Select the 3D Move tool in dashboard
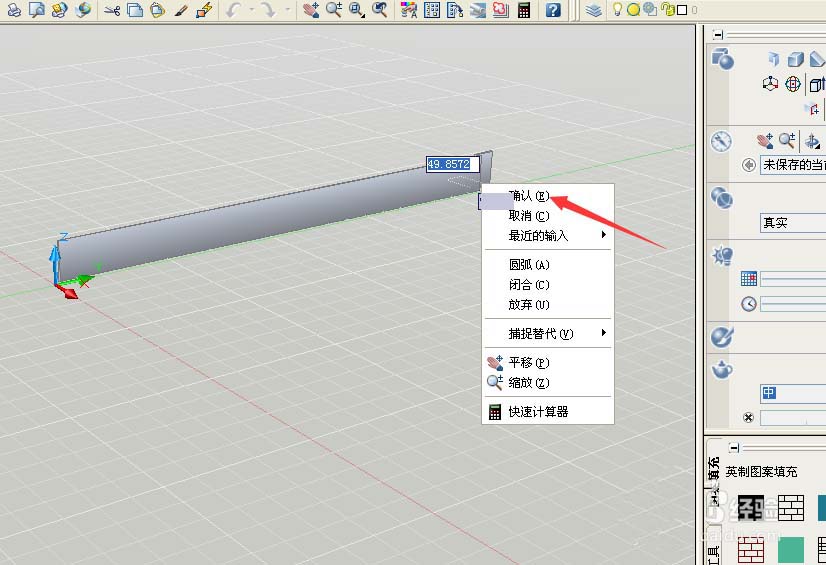This screenshot has height=565, width=826. pyautogui.click(x=770, y=83)
